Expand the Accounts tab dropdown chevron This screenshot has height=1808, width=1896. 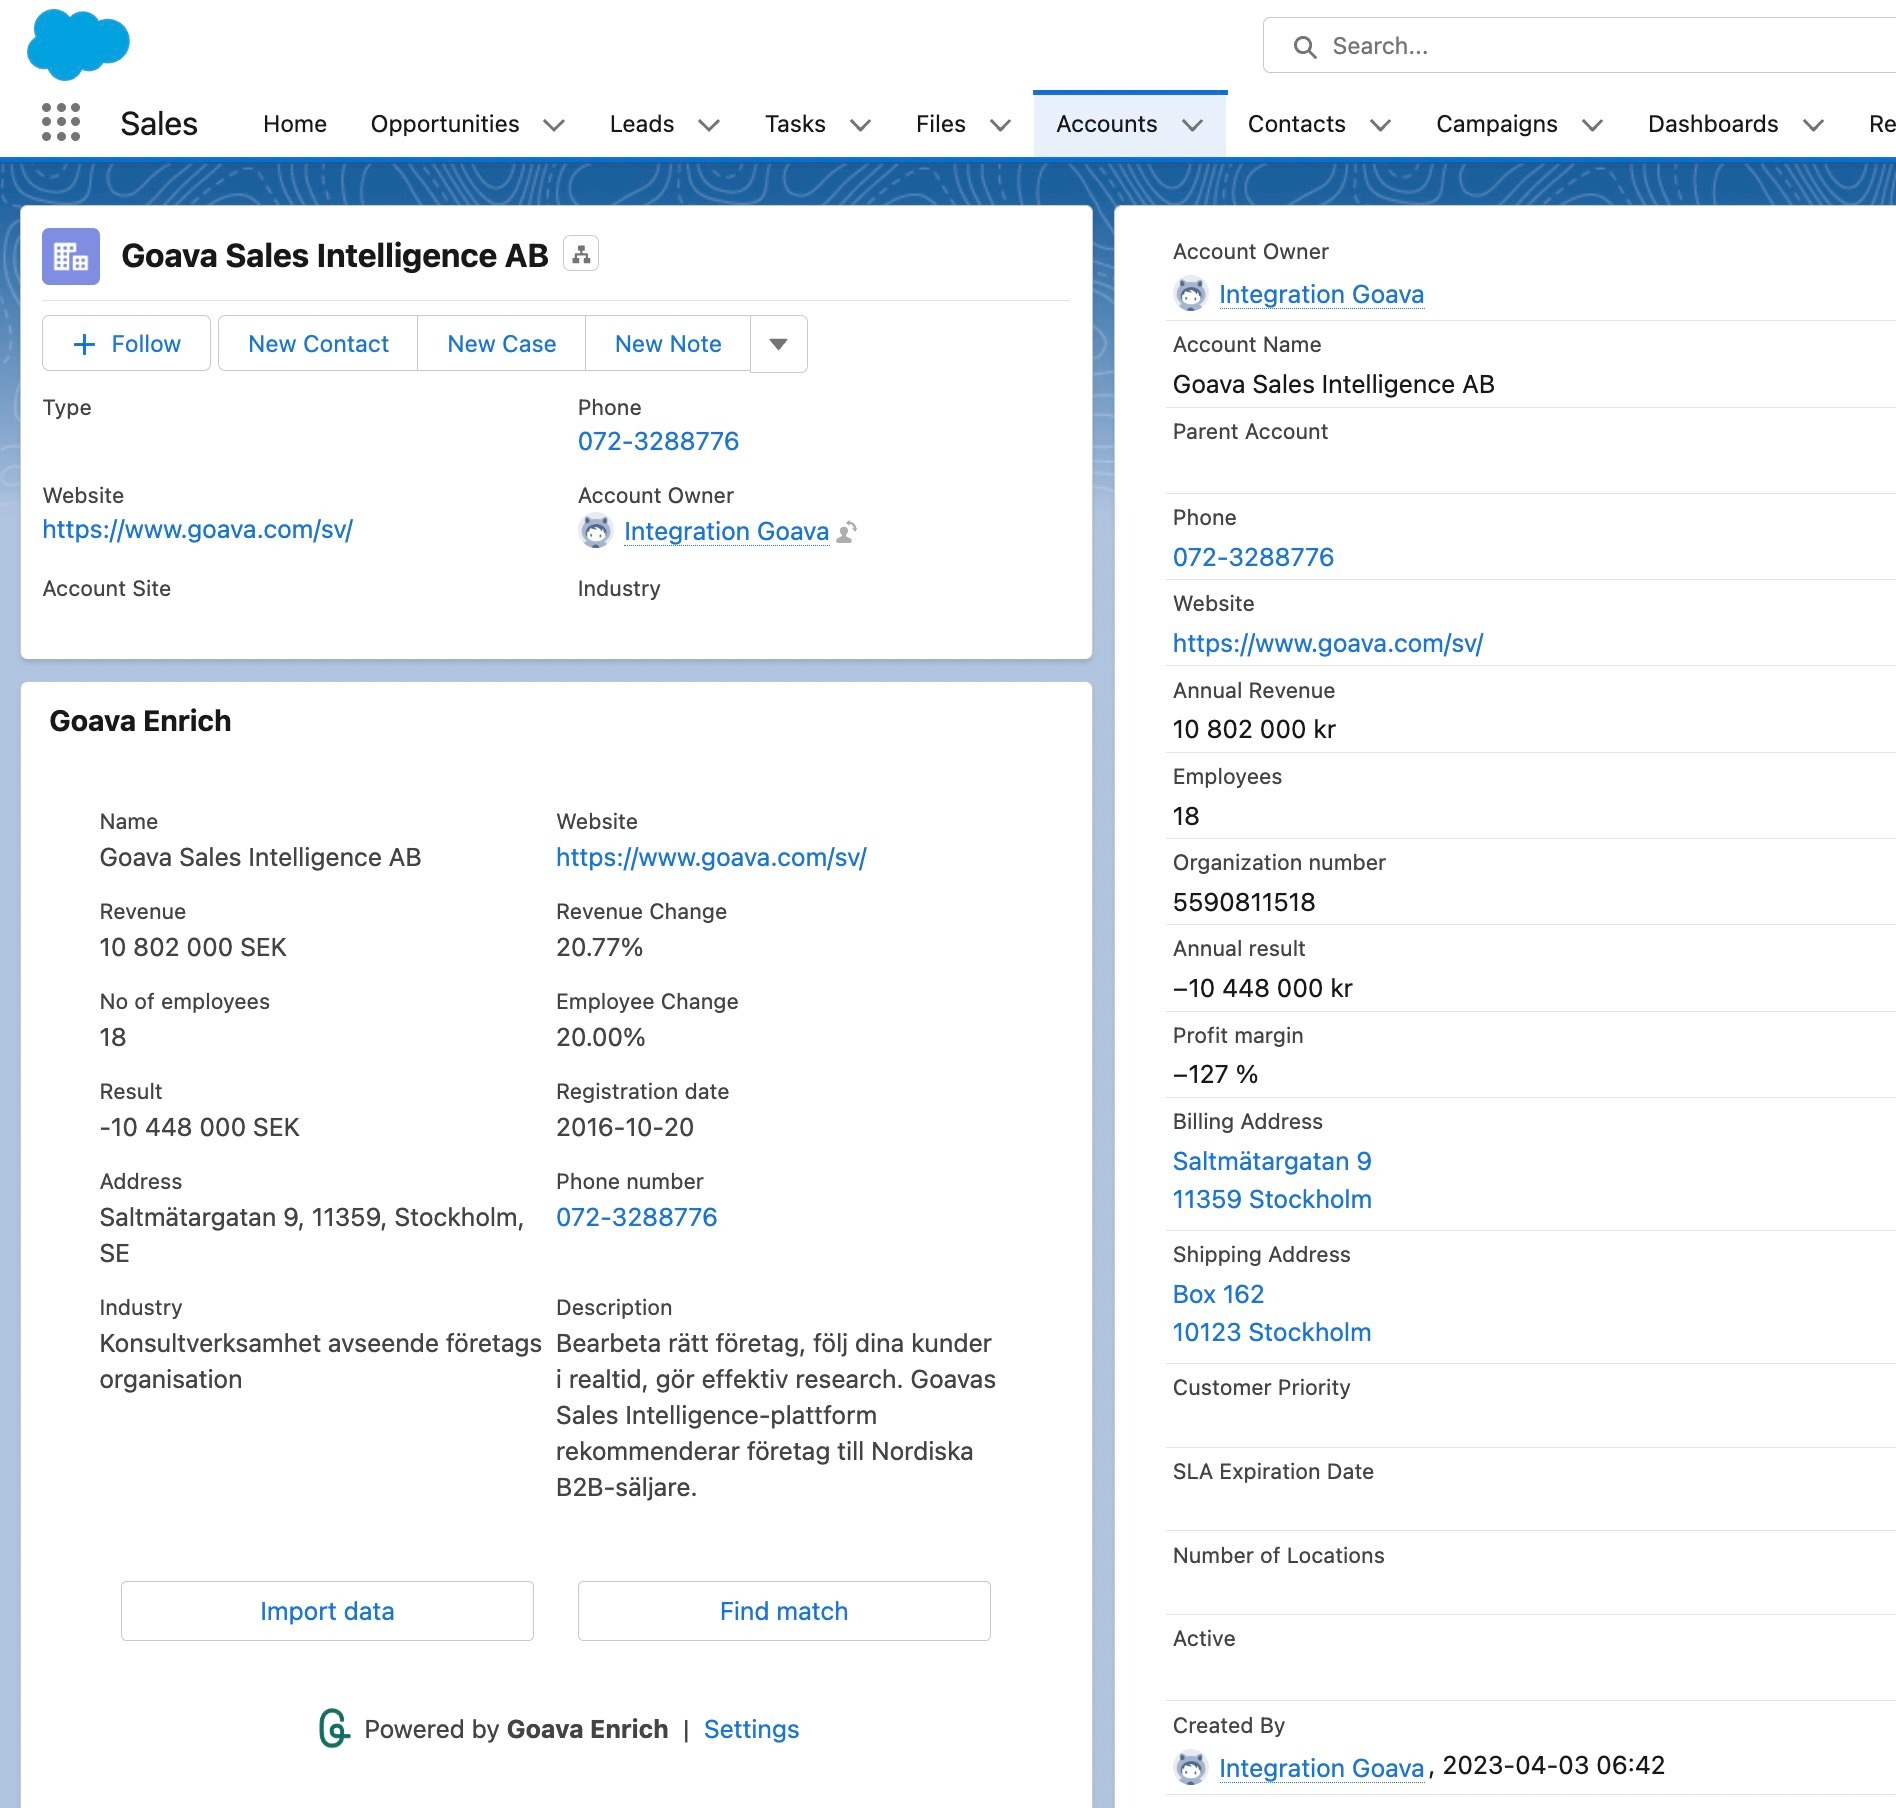pyautogui.click(x=1192, y=125)
